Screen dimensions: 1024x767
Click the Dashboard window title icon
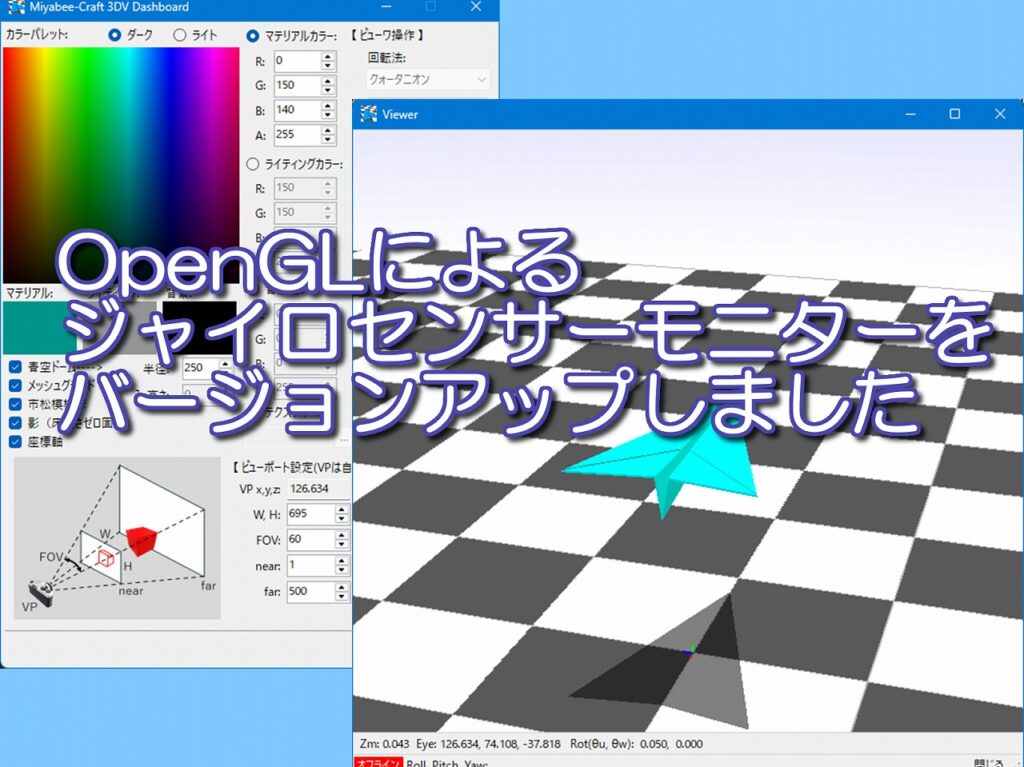16,7
